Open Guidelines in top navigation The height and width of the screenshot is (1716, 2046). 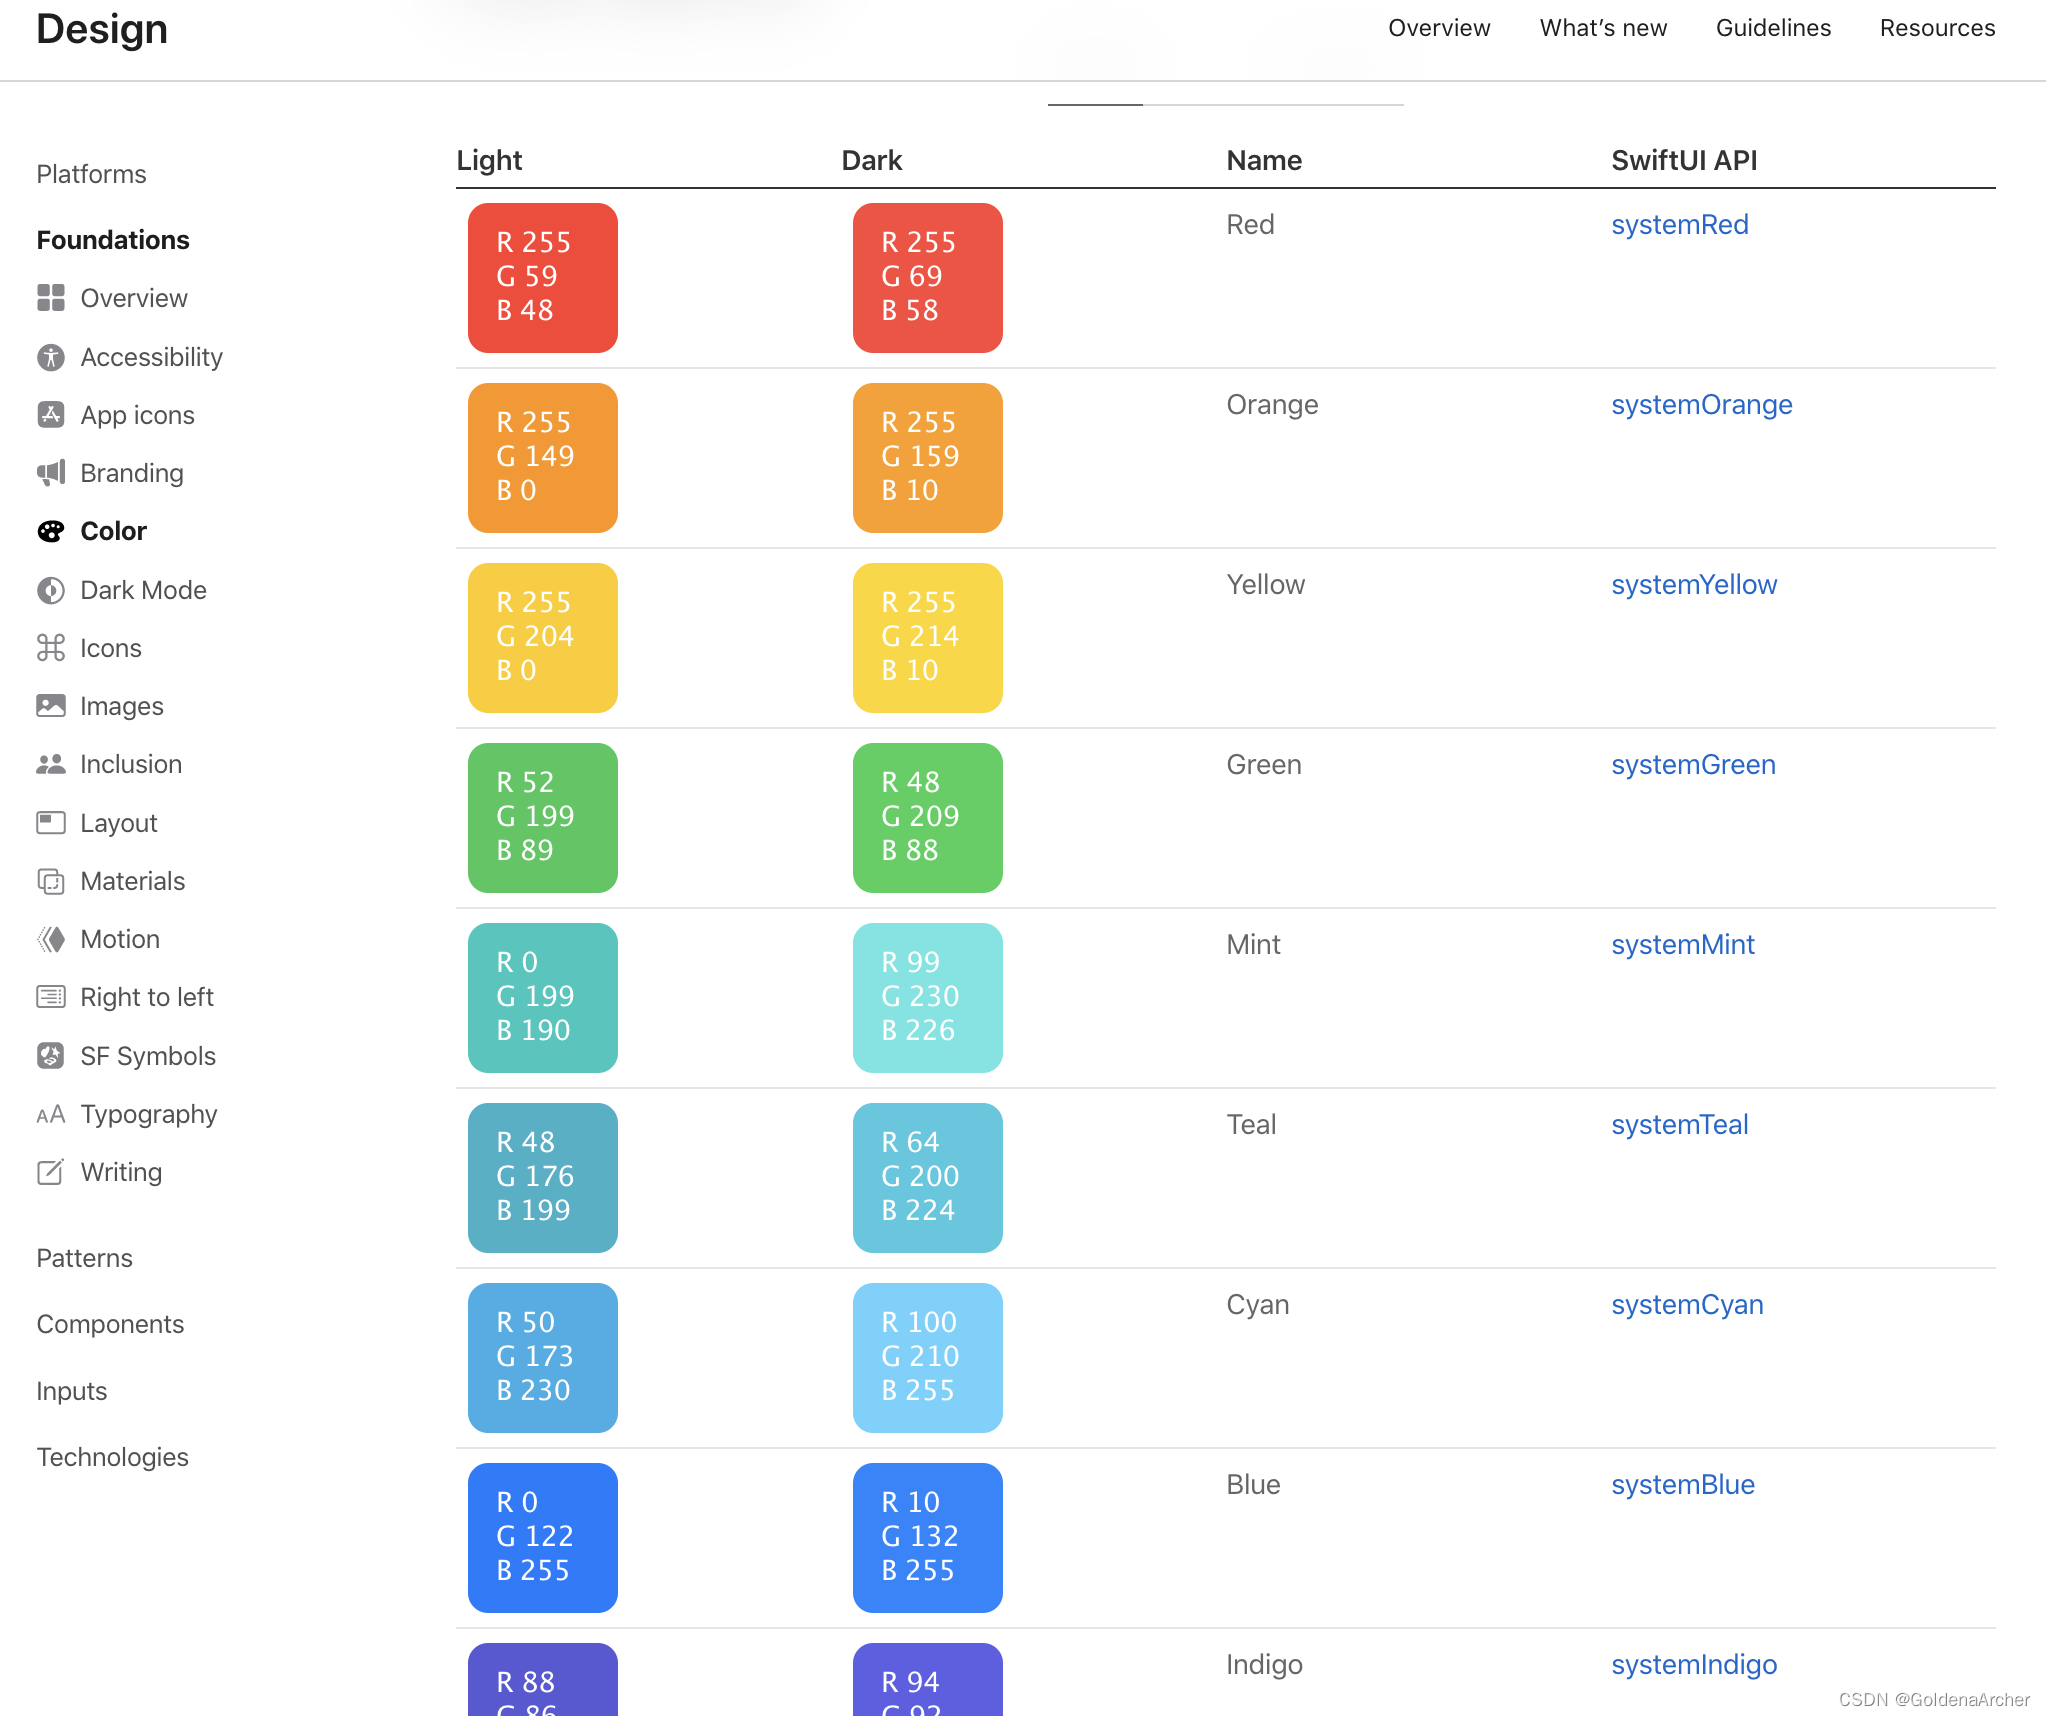1773,28
